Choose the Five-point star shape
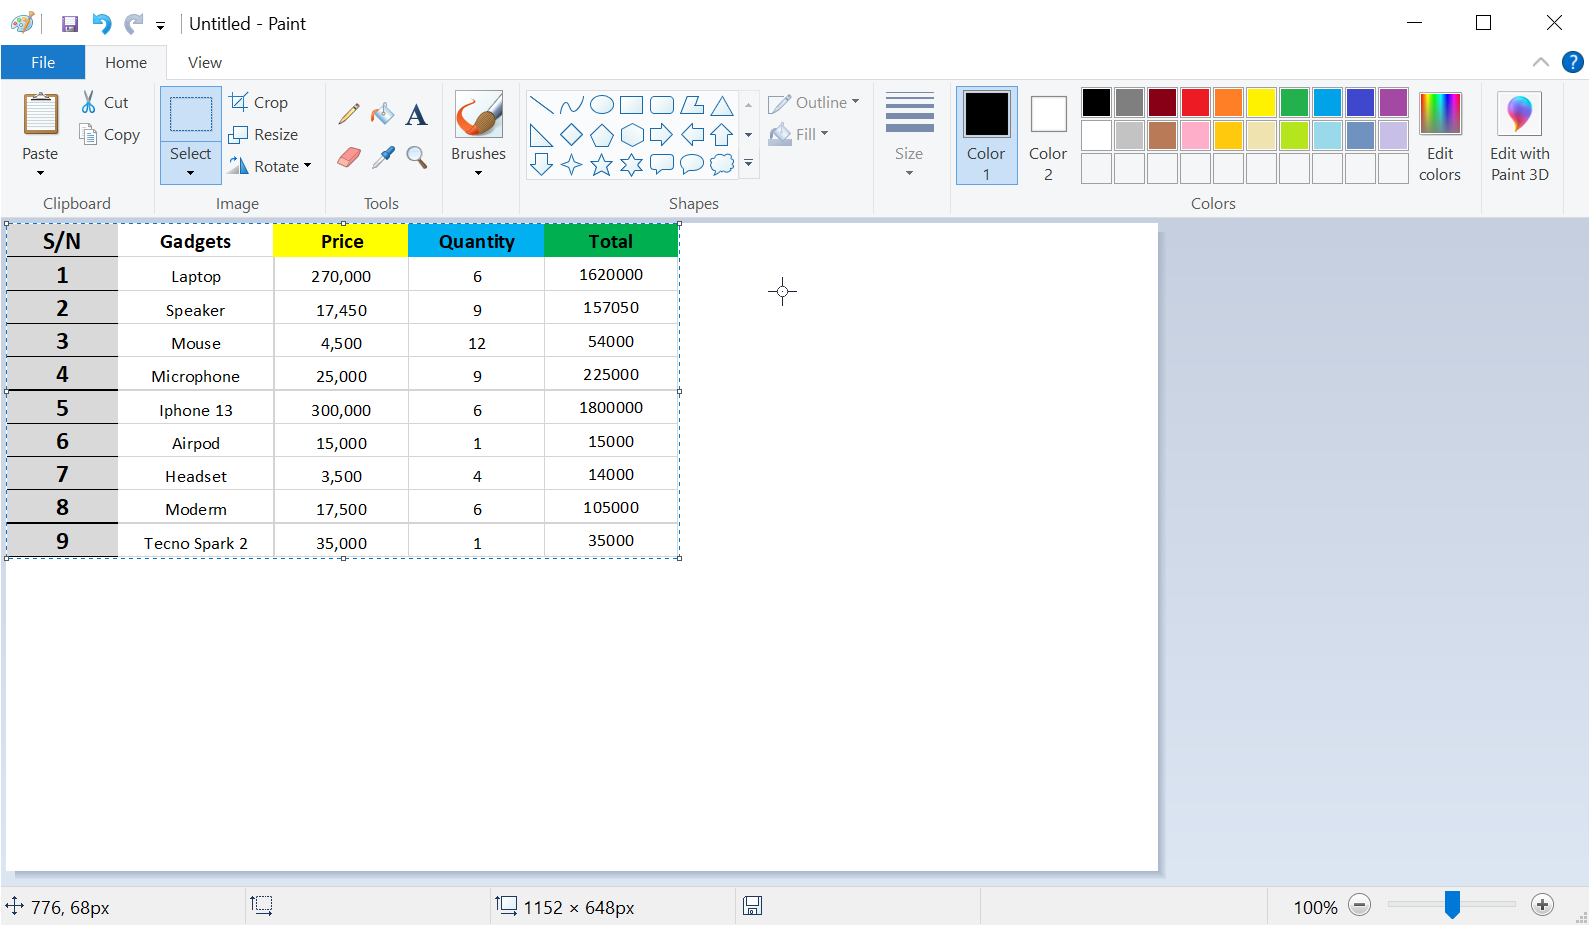Viewport: 1590px width, 926px height. click(x=601, y=165)
